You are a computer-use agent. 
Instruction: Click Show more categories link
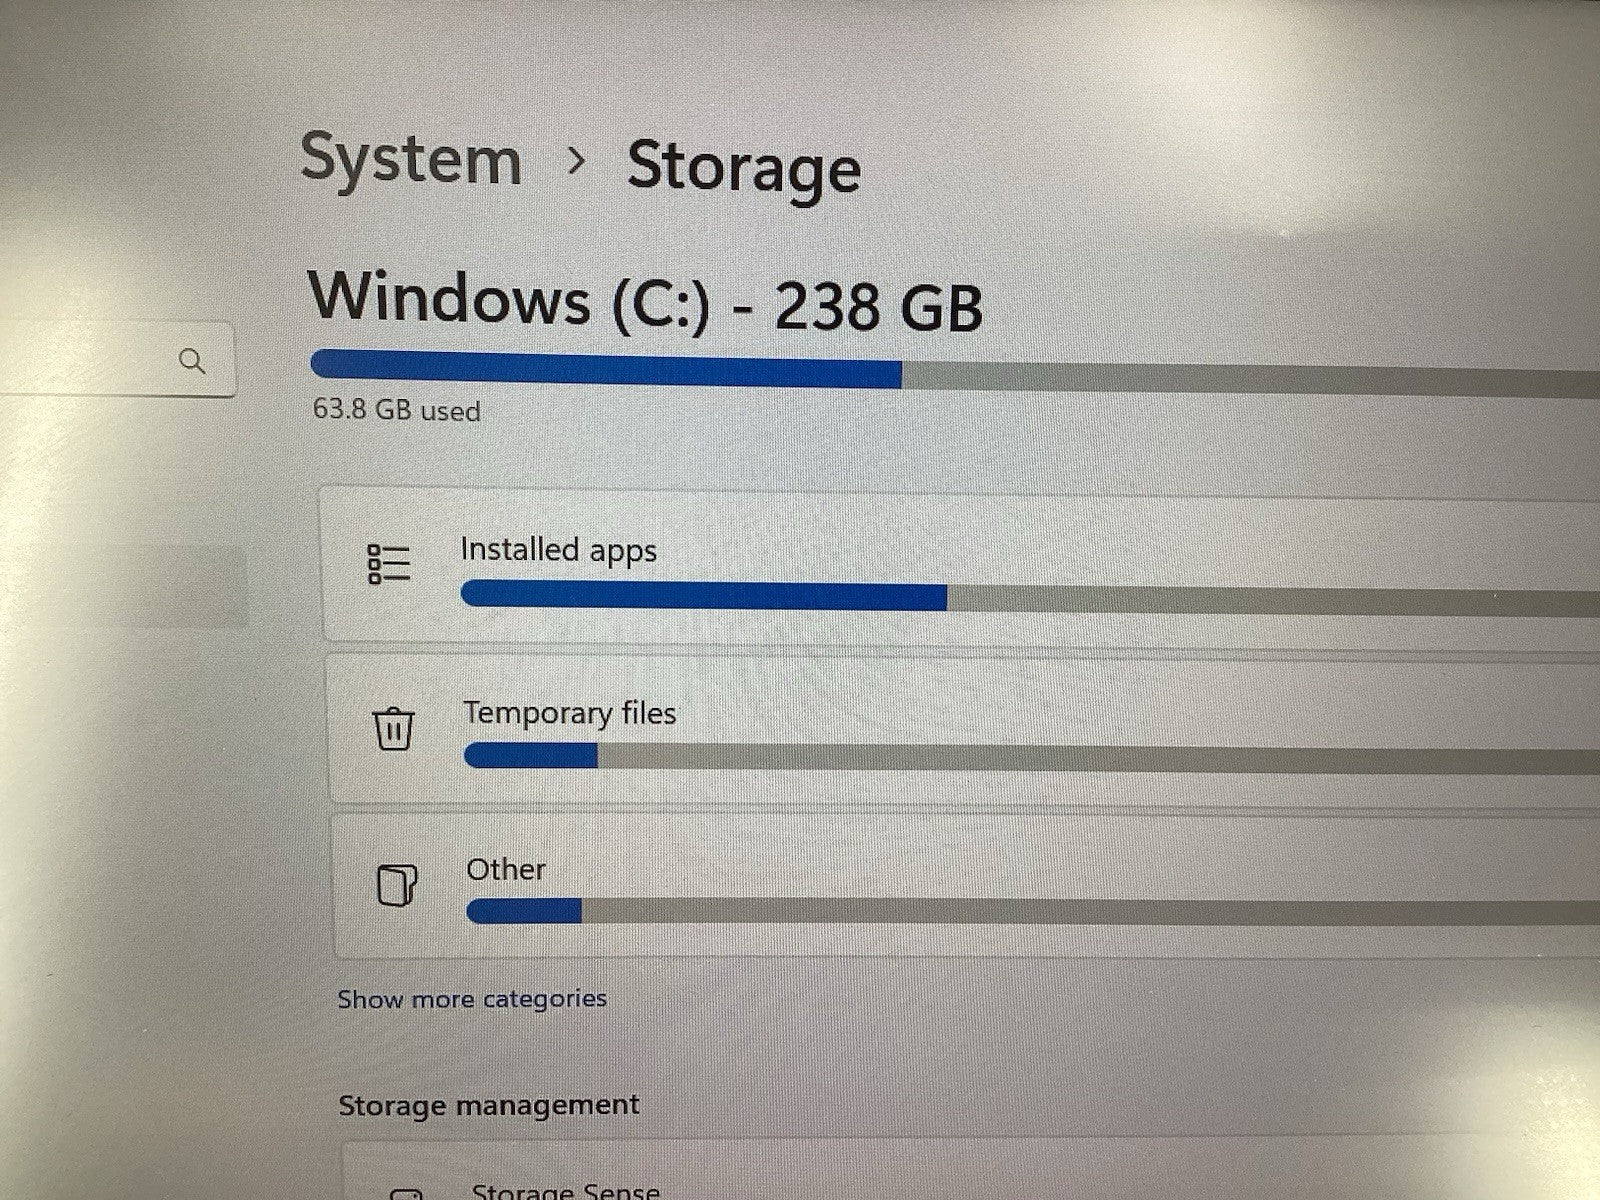coord(472,999)
